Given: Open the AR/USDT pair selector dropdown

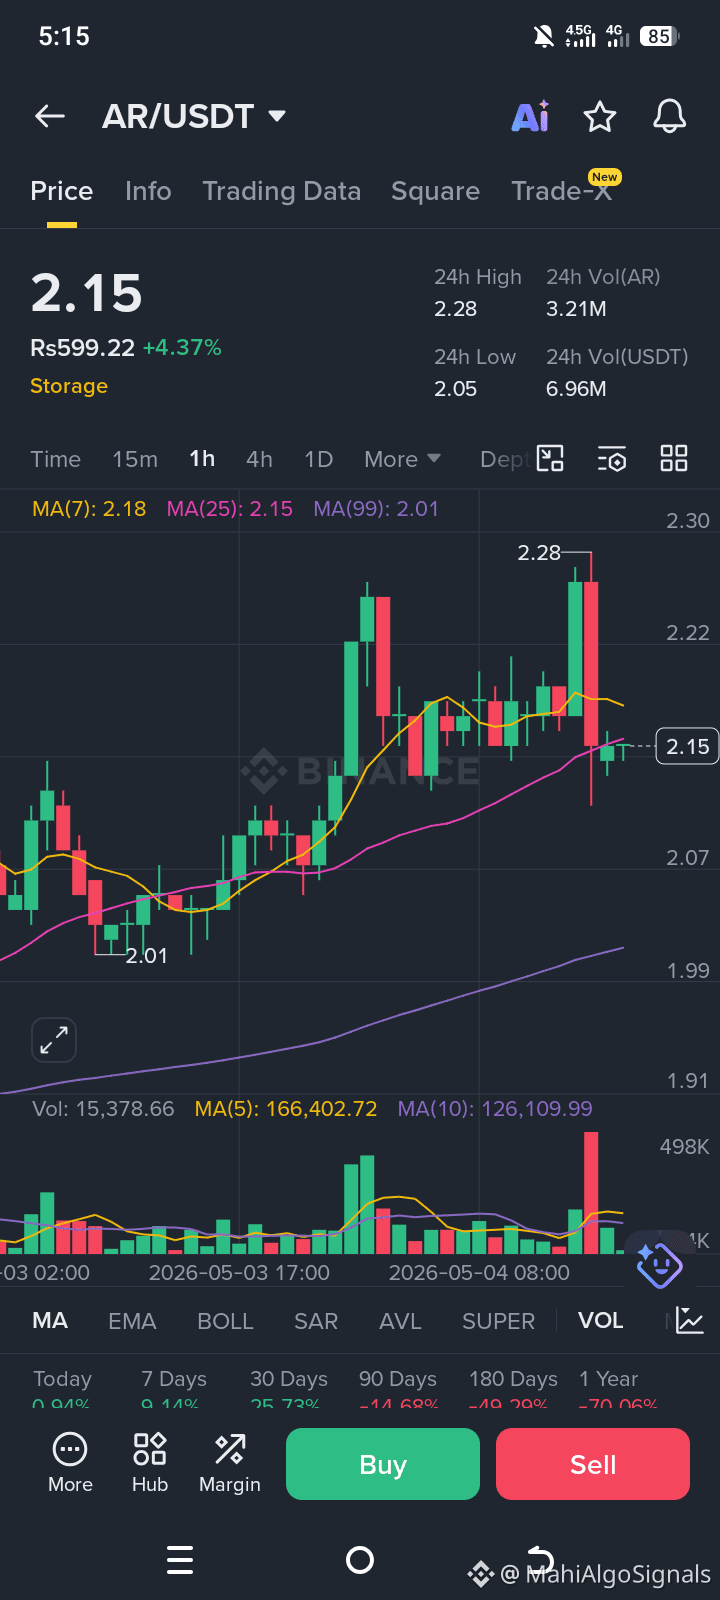Looking at the screenshot, I should 194,116.
